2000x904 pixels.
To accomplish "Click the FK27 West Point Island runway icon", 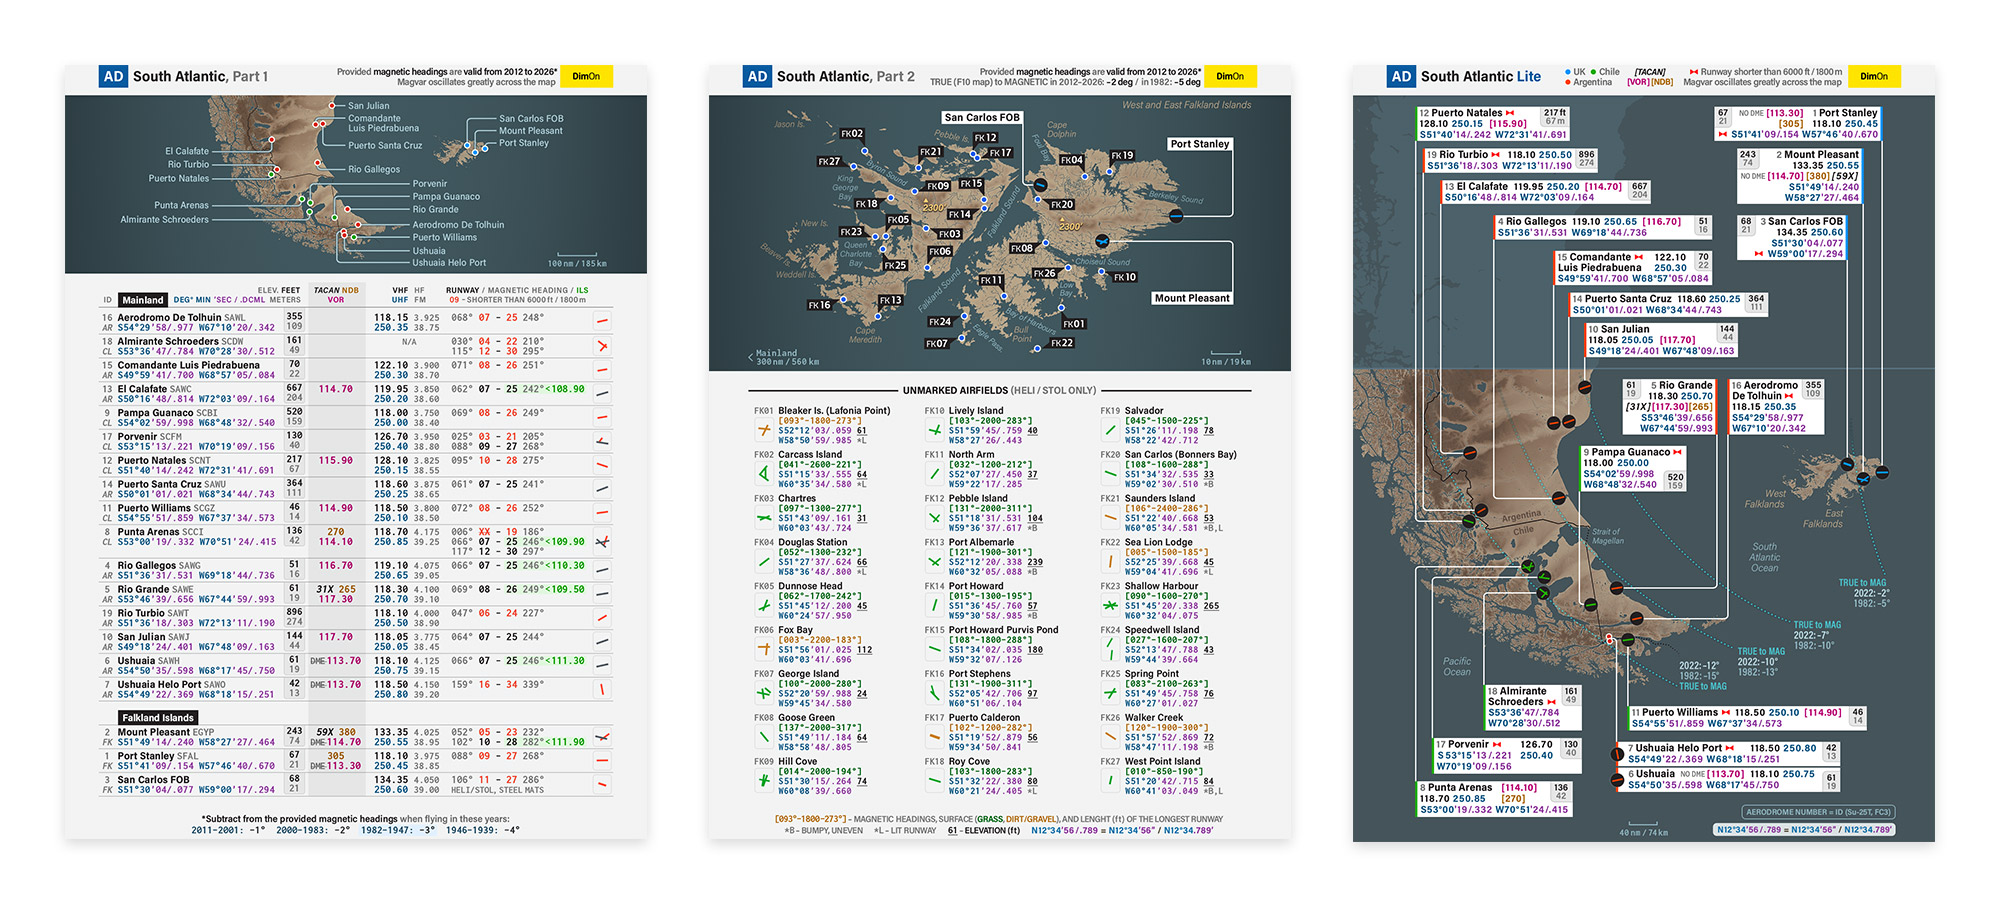I will tap(1110, 780).
